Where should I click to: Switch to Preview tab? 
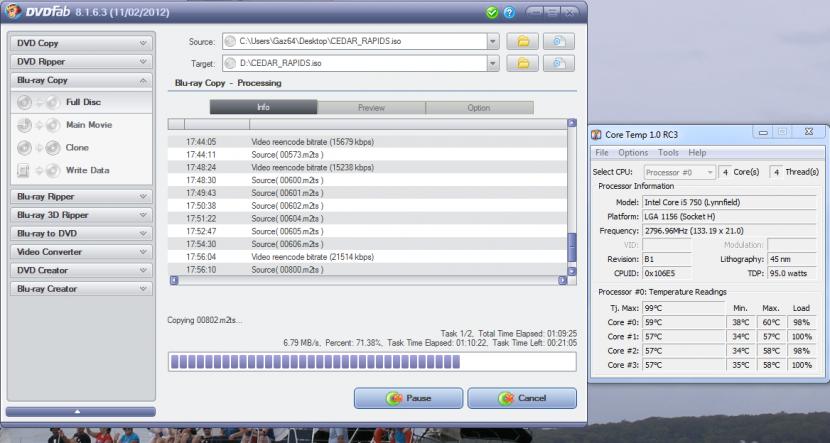tap(371, 107)
